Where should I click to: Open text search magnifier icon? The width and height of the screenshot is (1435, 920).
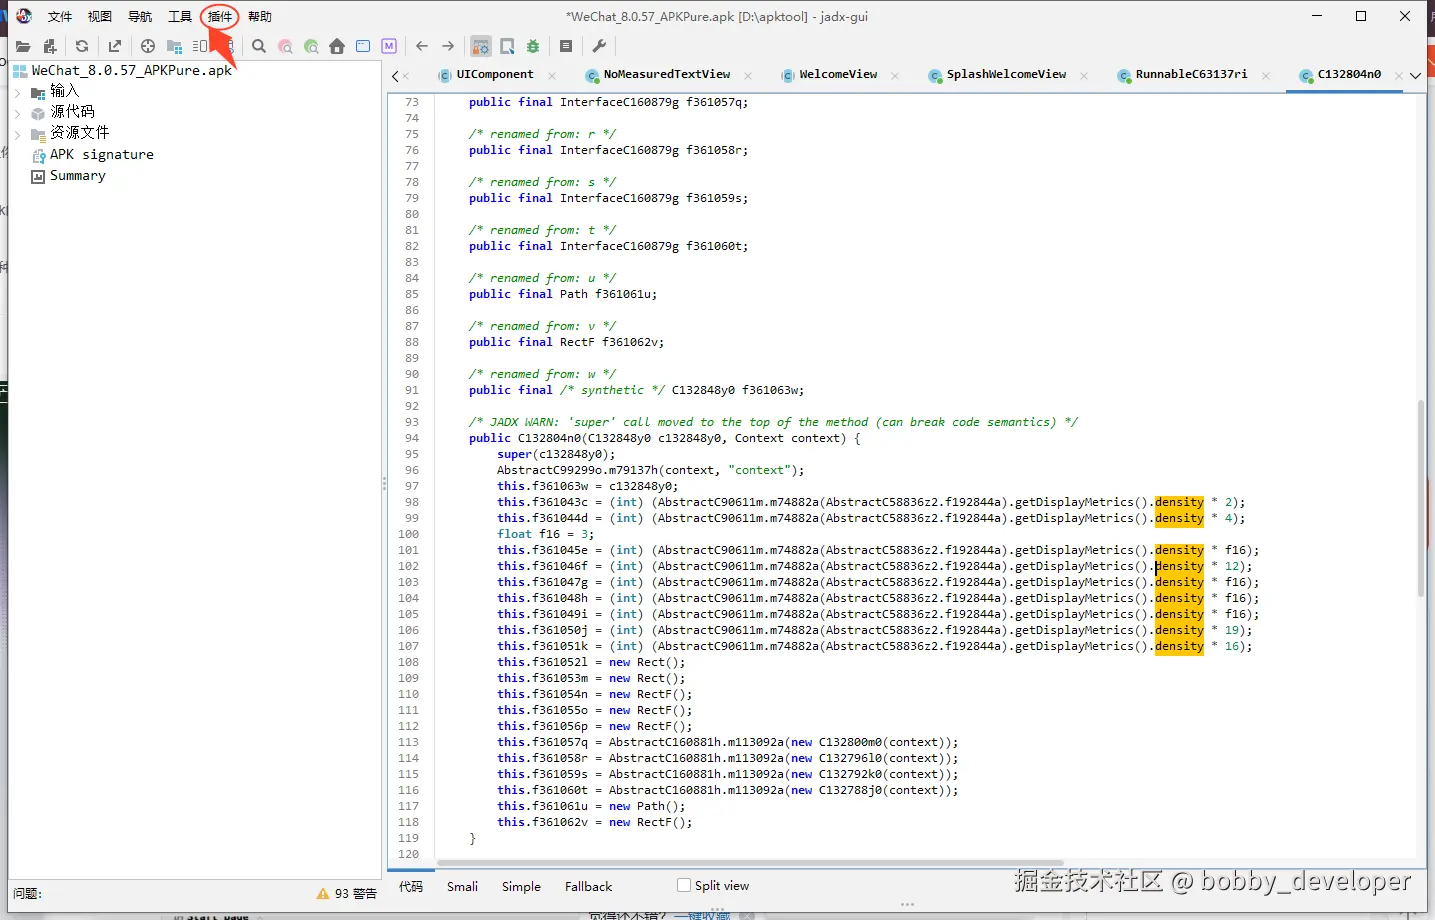point(259,46)
